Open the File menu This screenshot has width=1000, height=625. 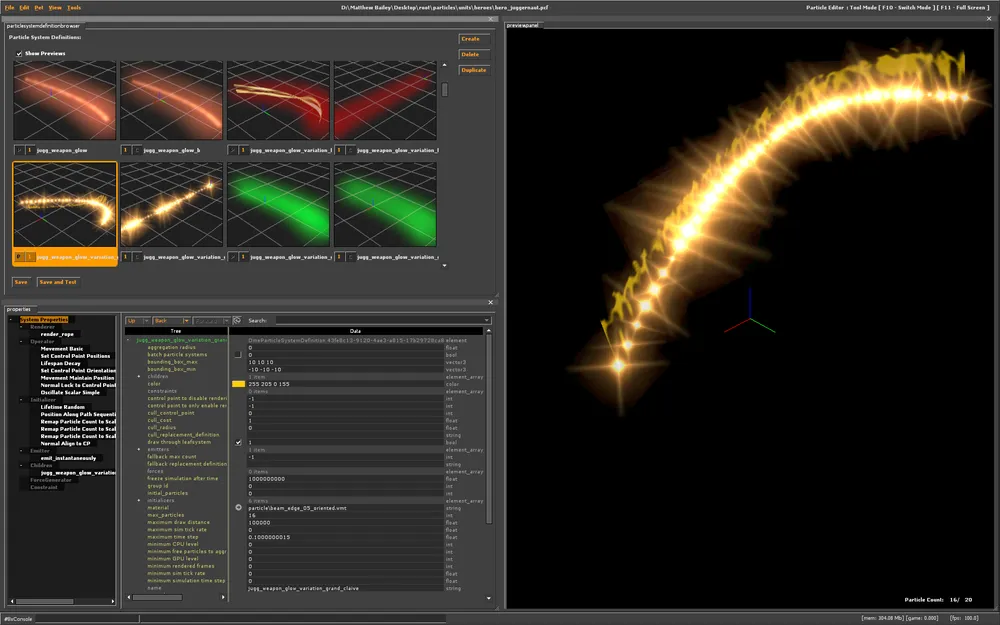10,7
